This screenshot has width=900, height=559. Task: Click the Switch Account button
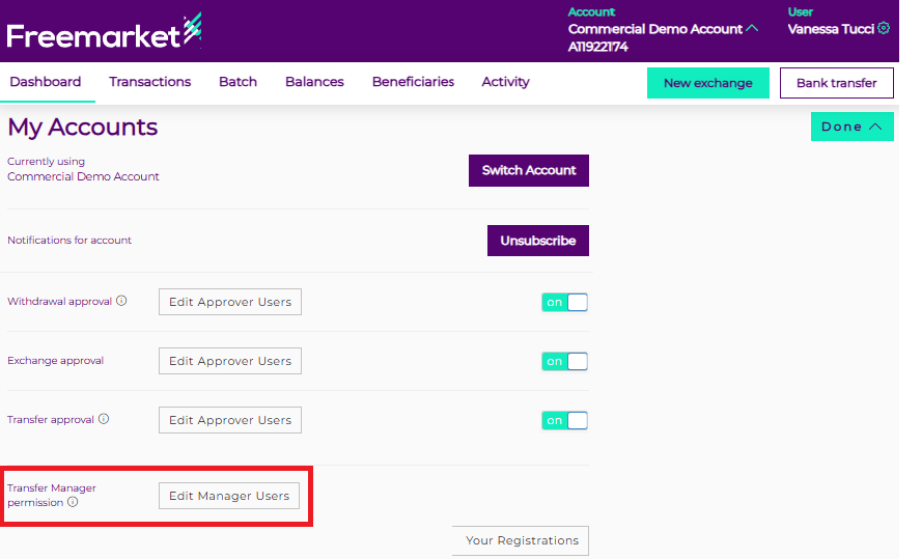528,171
